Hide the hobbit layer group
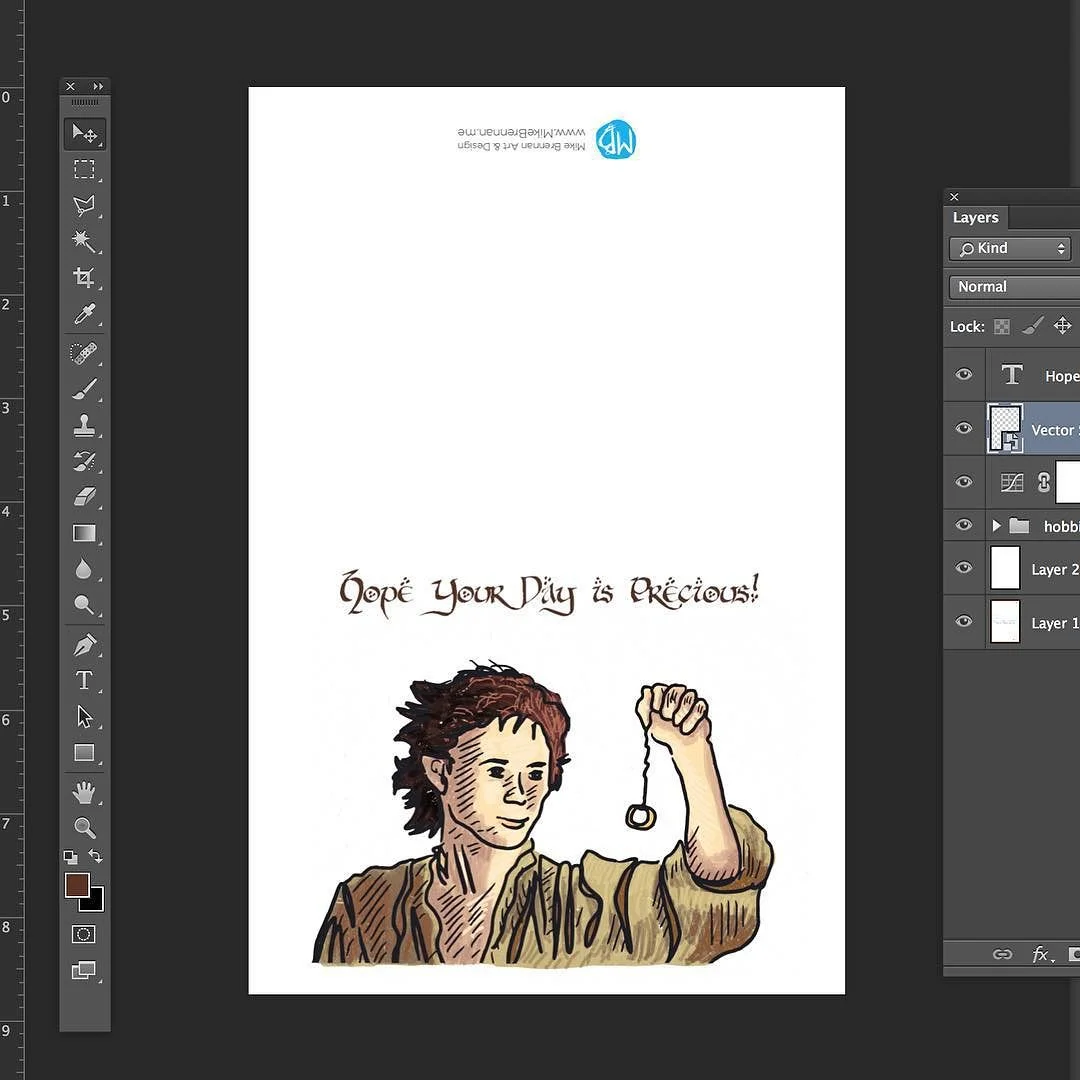This screenshot has height=1080, width=1080. tap(964, 525)
